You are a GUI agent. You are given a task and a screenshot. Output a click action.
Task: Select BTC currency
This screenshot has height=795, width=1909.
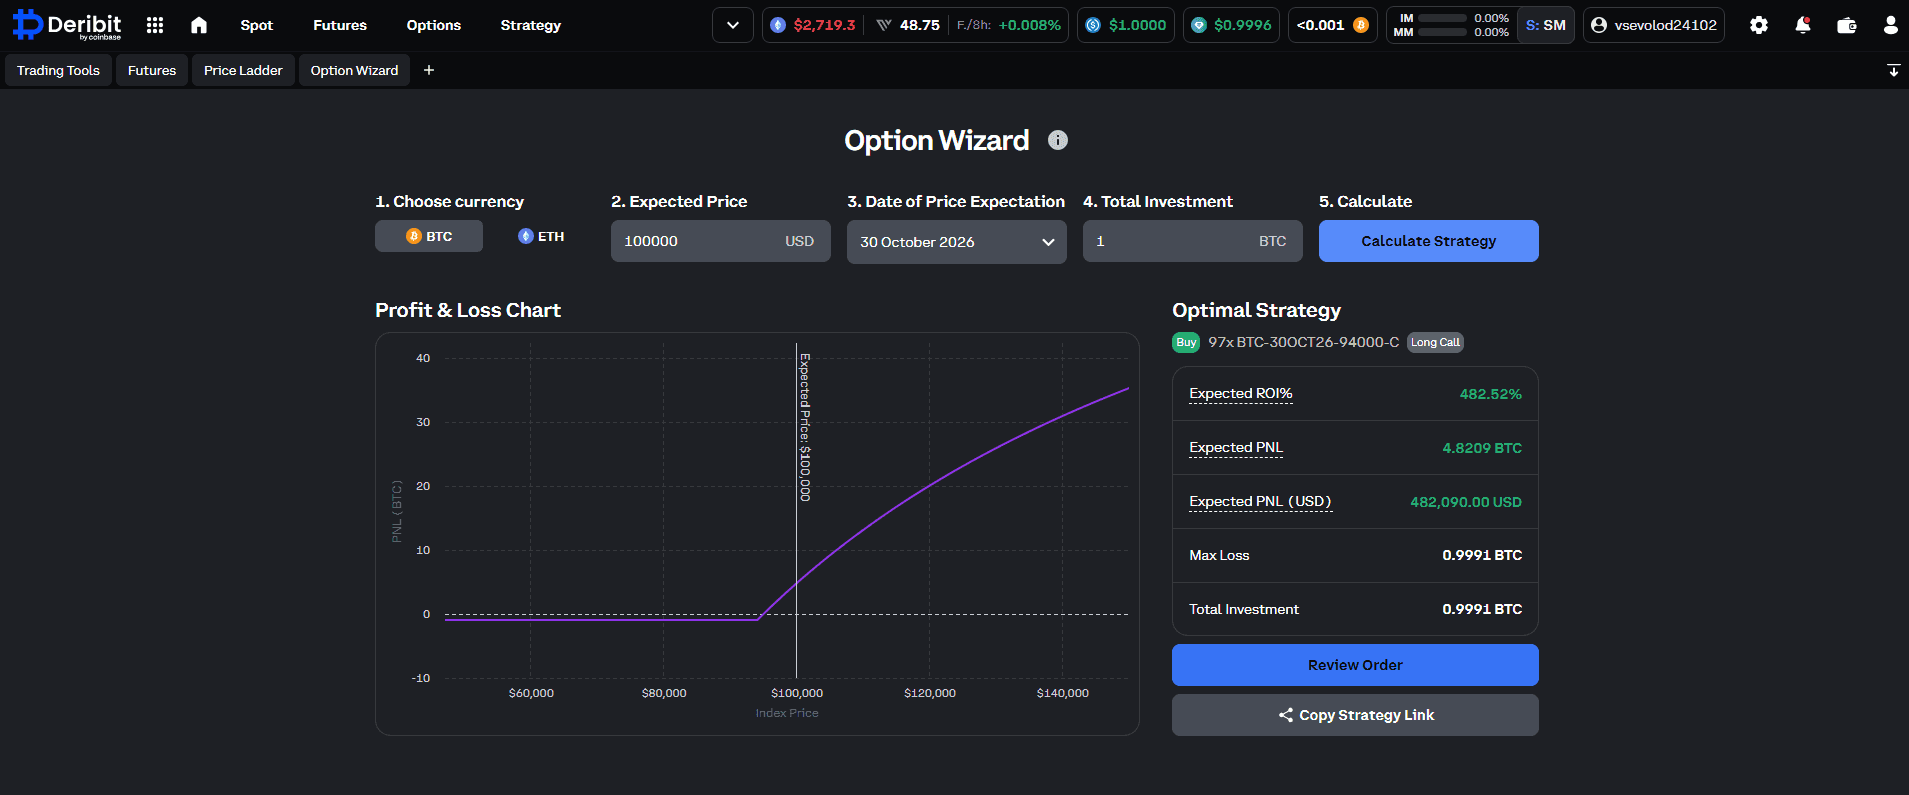[429, 236]
